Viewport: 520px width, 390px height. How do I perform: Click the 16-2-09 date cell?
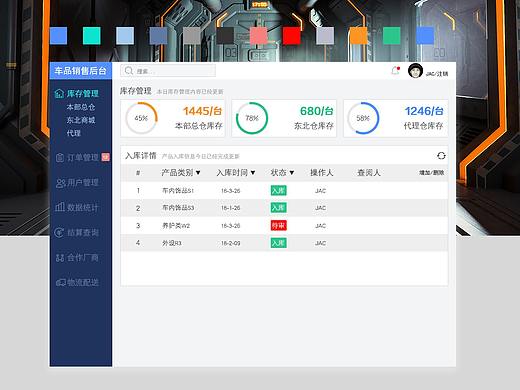pos(230,243)
